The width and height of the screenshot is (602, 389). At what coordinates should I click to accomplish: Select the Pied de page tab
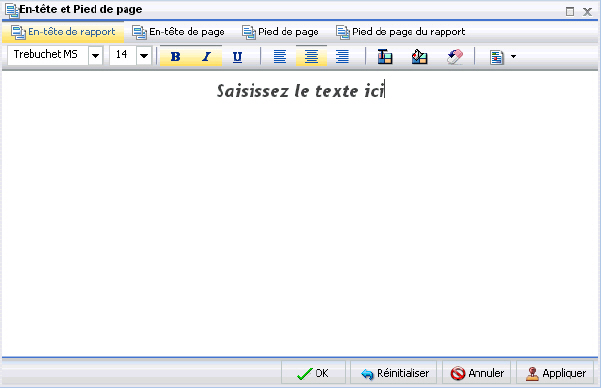click(x=280, y=32)
